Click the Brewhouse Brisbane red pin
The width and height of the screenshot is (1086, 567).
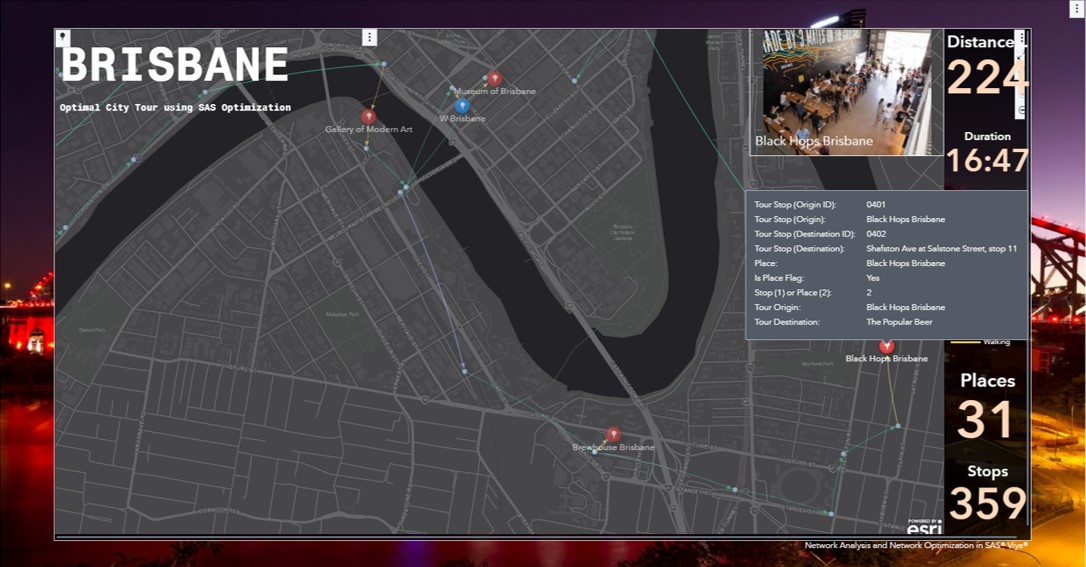pyautogui.click(x=613, y=435)
